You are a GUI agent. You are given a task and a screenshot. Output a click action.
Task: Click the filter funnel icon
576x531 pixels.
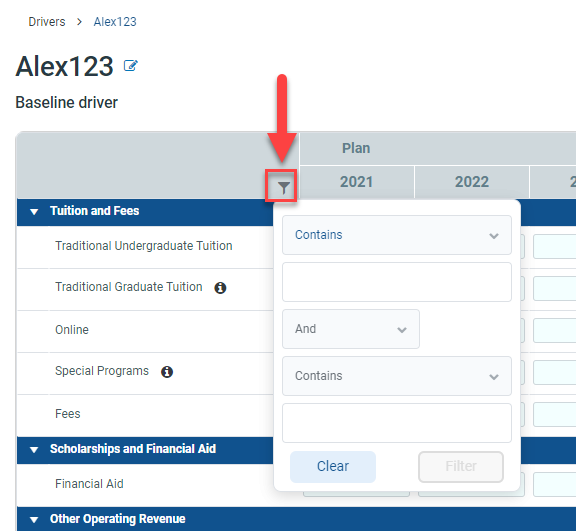(283, 188)
